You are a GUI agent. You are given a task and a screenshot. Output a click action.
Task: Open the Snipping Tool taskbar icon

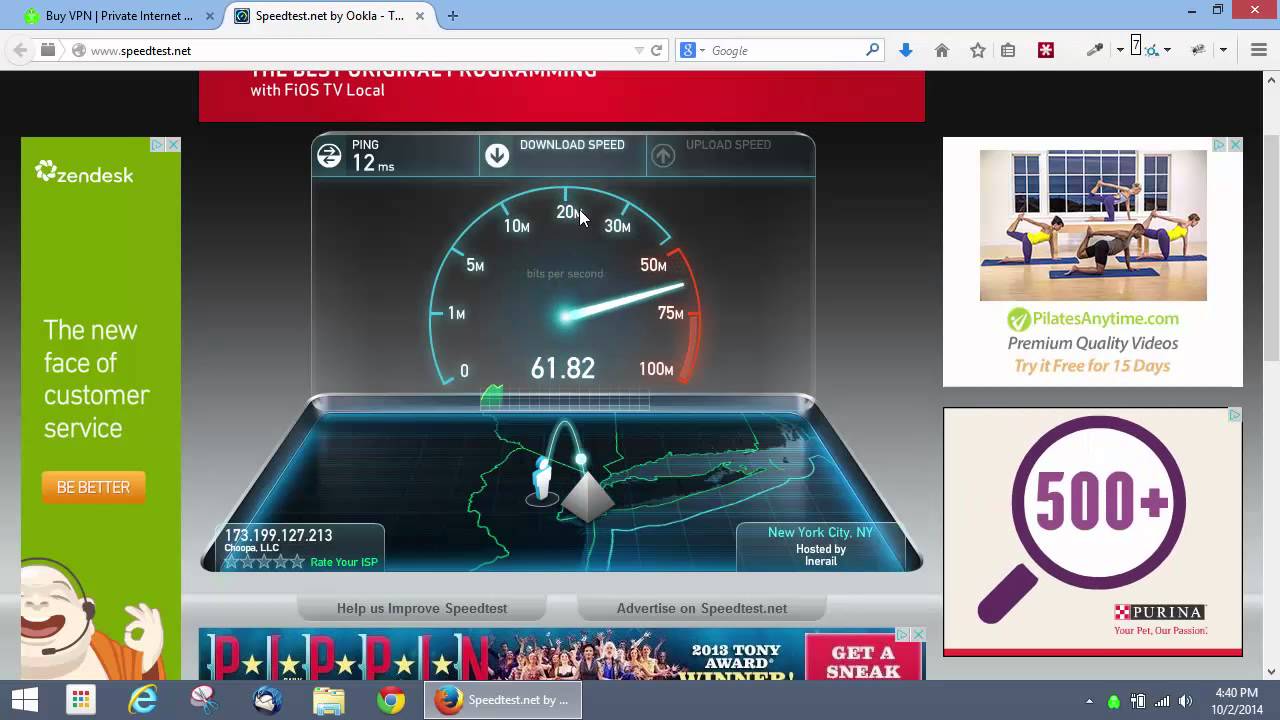(x=205, y=700)
